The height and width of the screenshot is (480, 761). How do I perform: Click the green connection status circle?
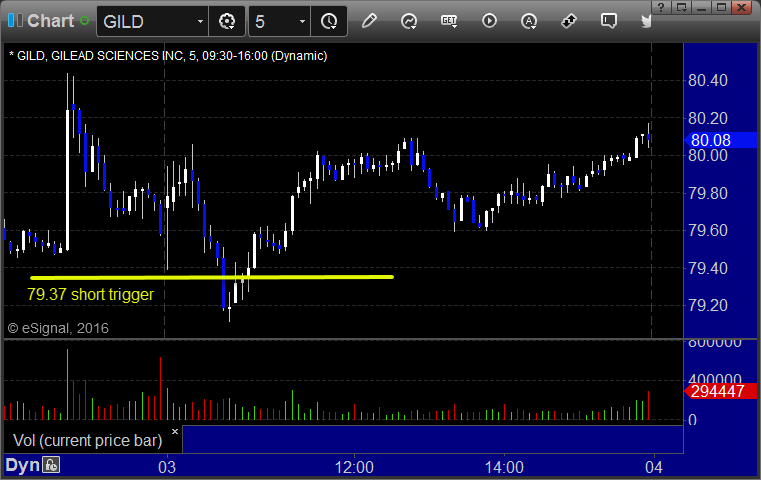84,21
